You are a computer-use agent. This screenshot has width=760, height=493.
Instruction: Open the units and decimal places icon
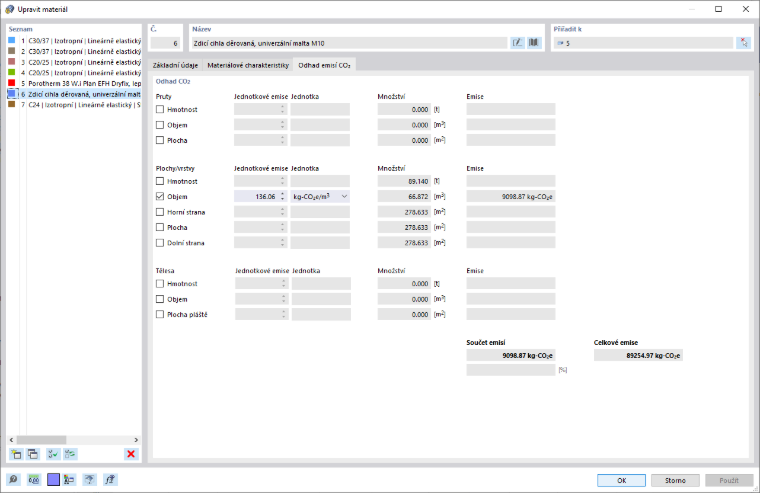[33, 479]
